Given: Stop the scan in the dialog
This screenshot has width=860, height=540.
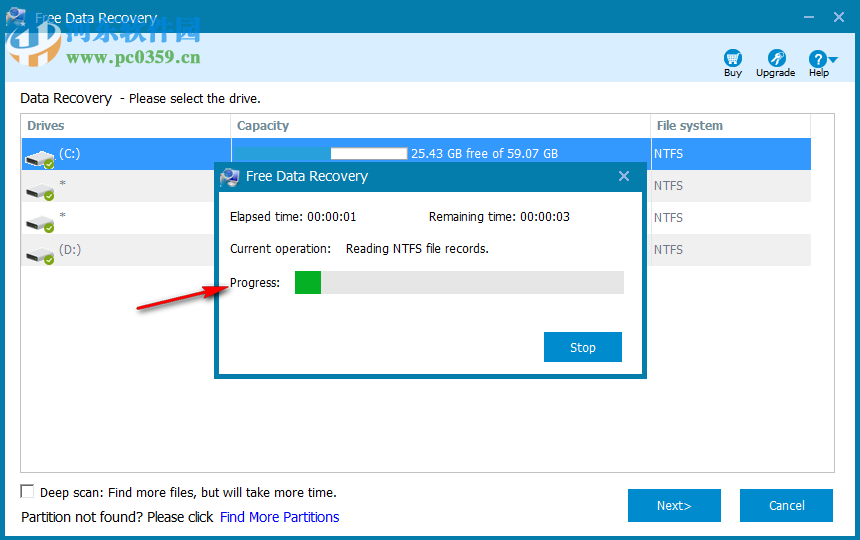Looking at the screenshot, I should coord(582,347).
